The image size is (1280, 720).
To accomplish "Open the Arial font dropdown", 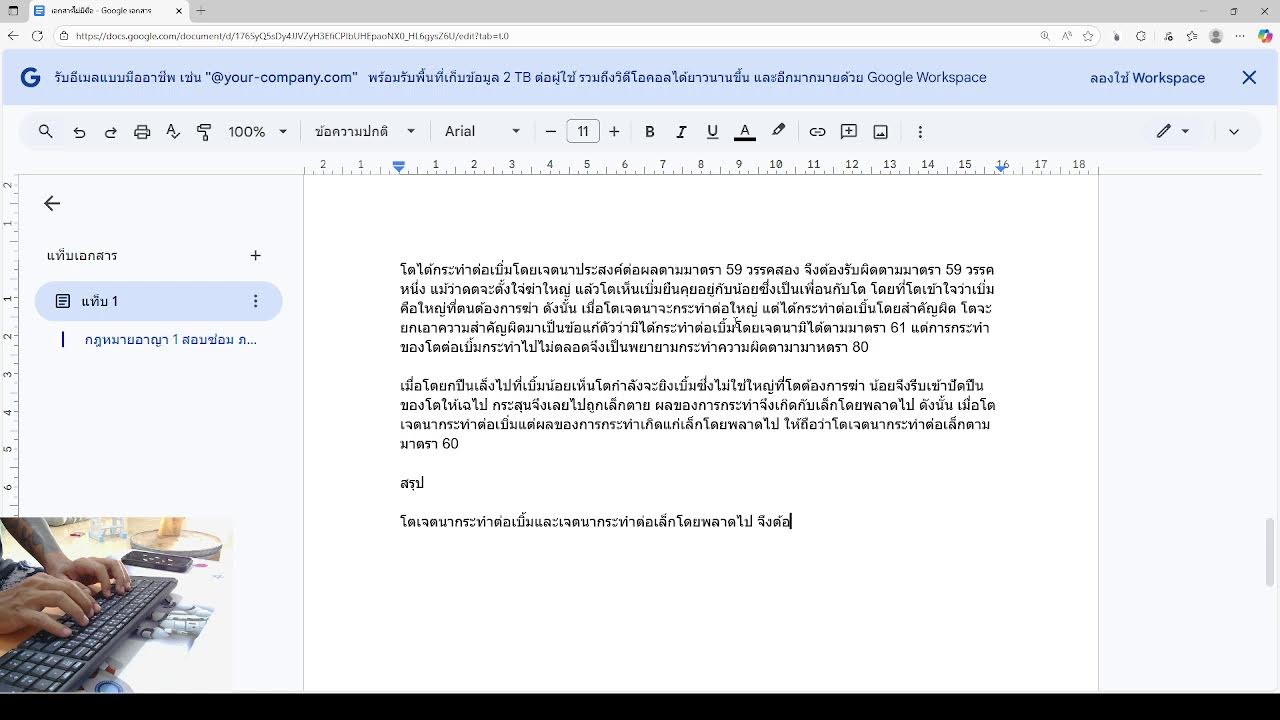I will click(x=483, y=131).
